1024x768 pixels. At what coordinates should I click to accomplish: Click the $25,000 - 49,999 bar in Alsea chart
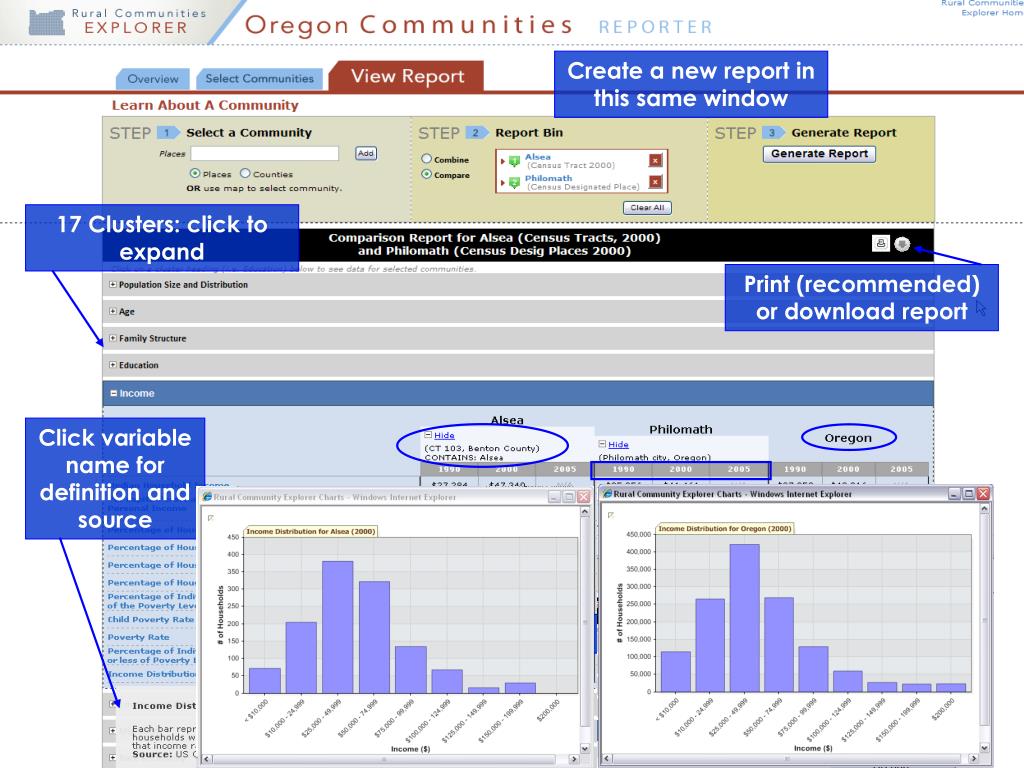(338, 627)
